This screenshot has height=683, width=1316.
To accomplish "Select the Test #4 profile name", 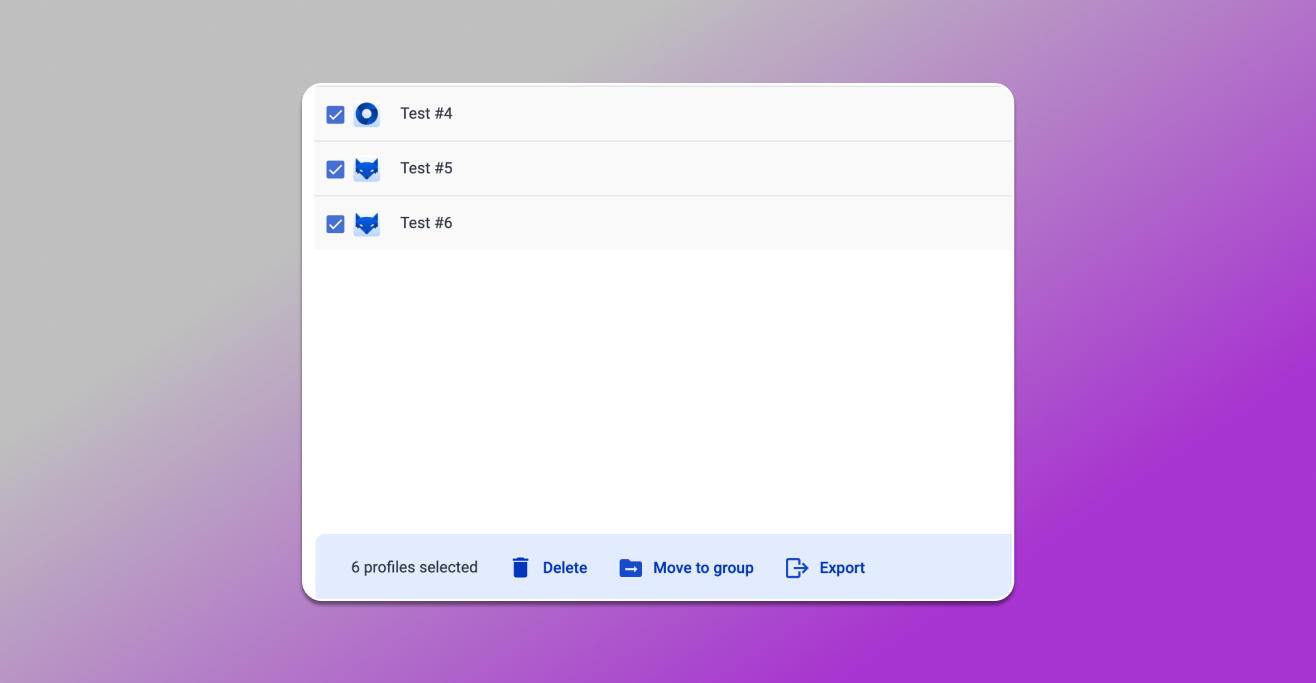I will (426, 113).
